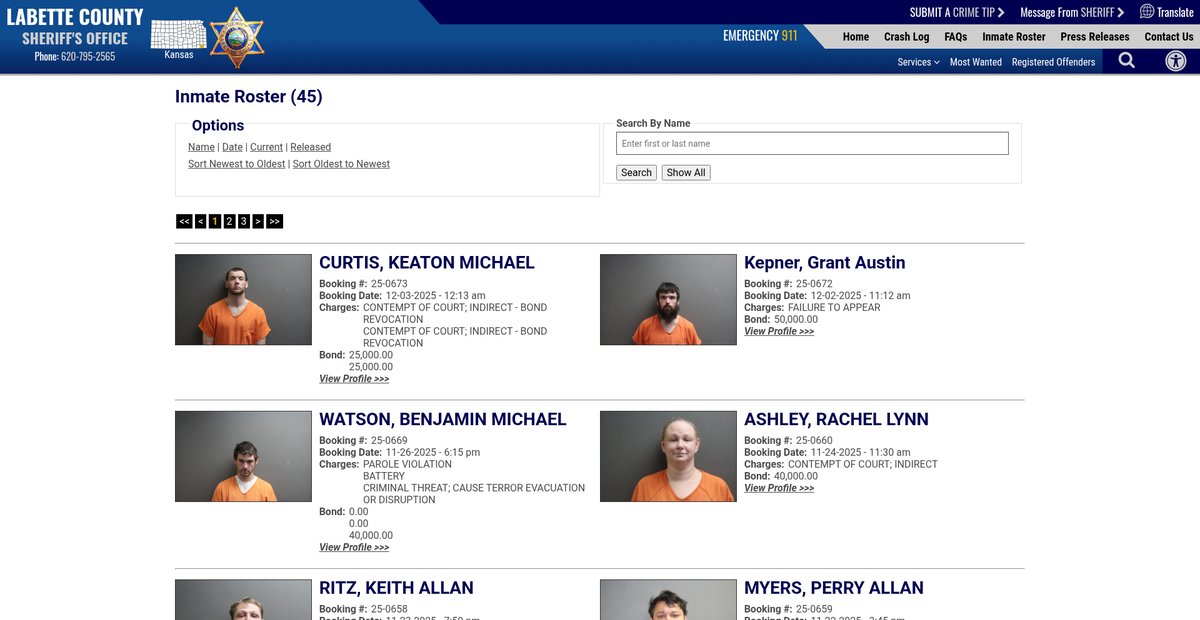
Task: Click the Emergency 911 label
Action: click(760, 36)
